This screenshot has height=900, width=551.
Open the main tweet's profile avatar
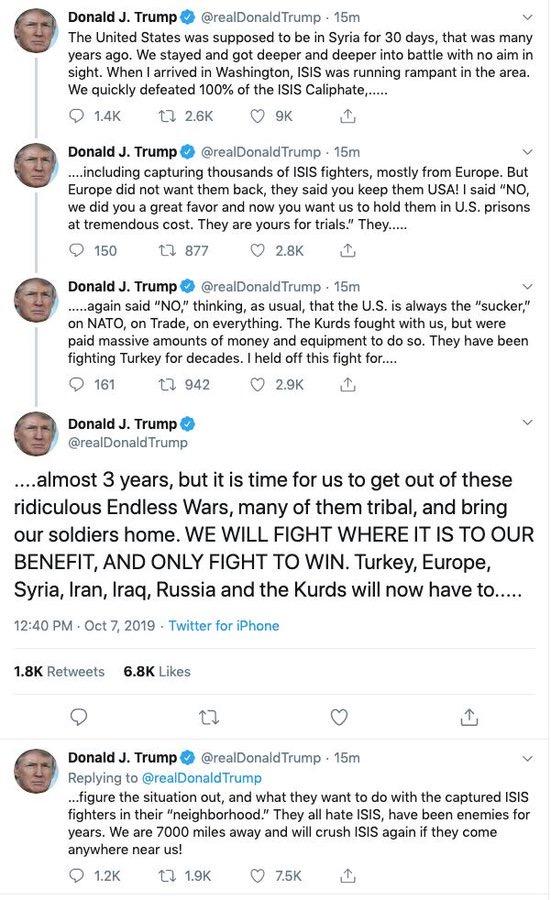coord(36,434)
